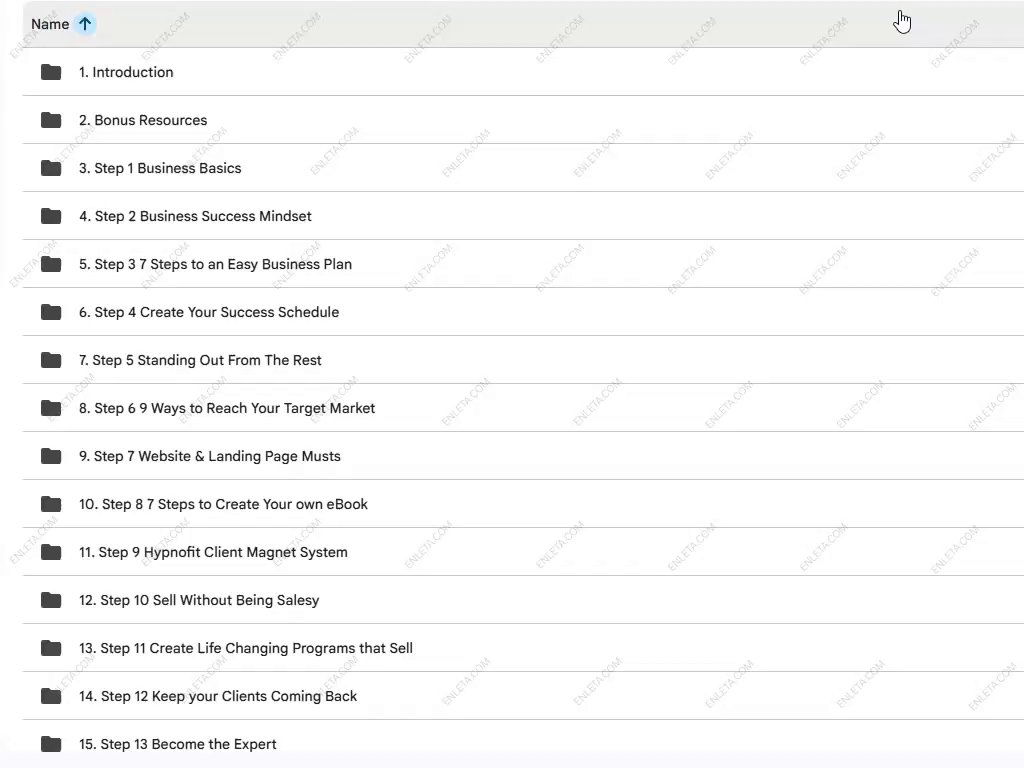1024x768 pixels.
Task: Select folder icon for Create Your Success Schedule
Action: 51,312
